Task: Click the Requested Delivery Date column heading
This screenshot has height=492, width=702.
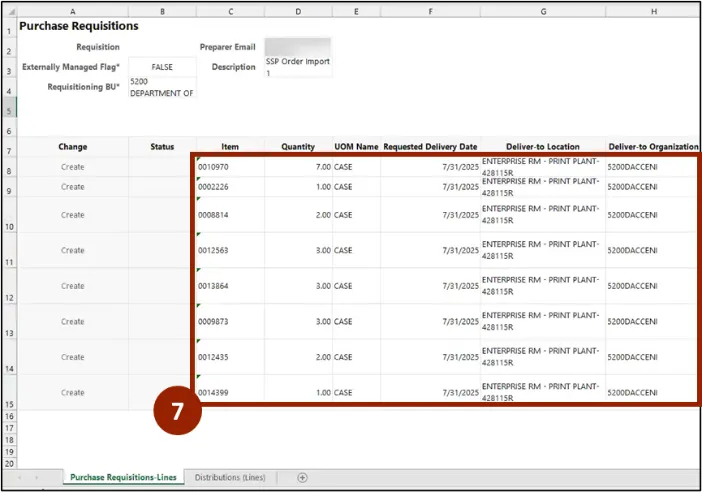Action: pyautogui.click(x=430, y=147)
